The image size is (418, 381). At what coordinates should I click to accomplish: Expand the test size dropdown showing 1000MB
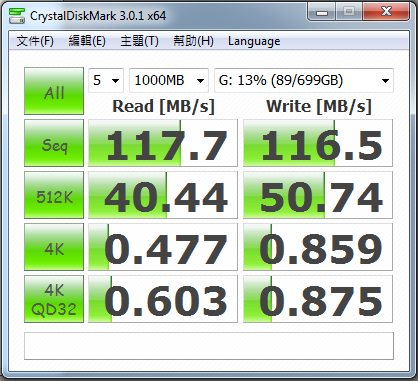click(x=169, y=80)
